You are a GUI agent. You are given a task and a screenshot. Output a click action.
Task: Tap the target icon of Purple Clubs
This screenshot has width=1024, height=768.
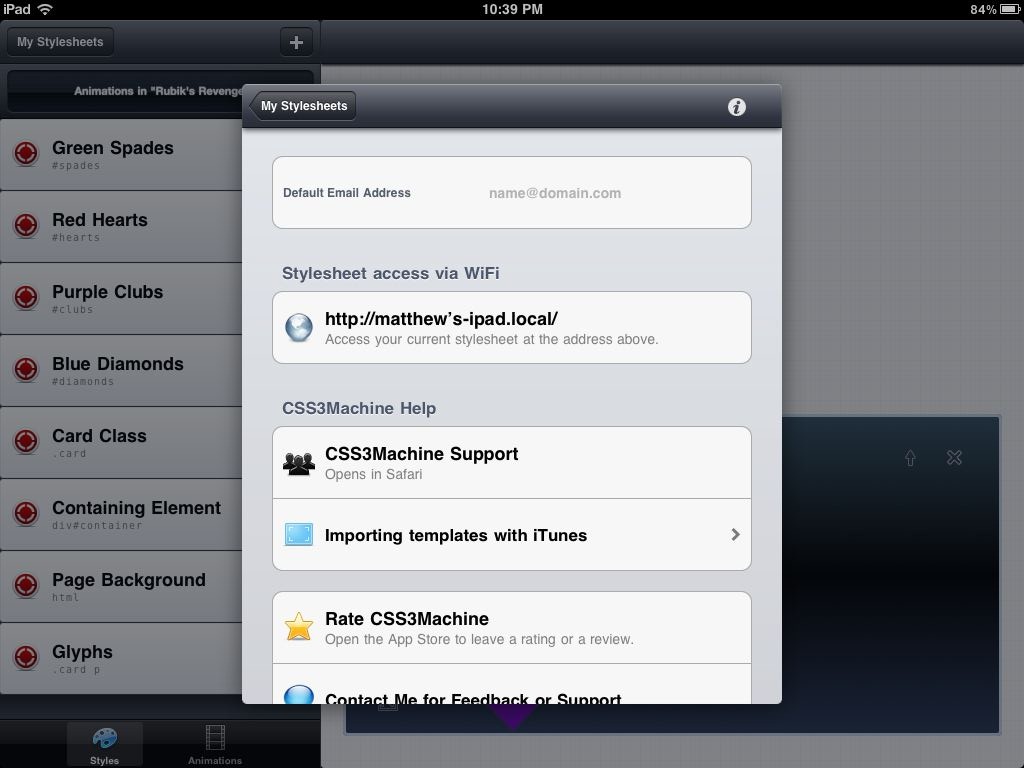pyautogui.click(x=26, y=297)
